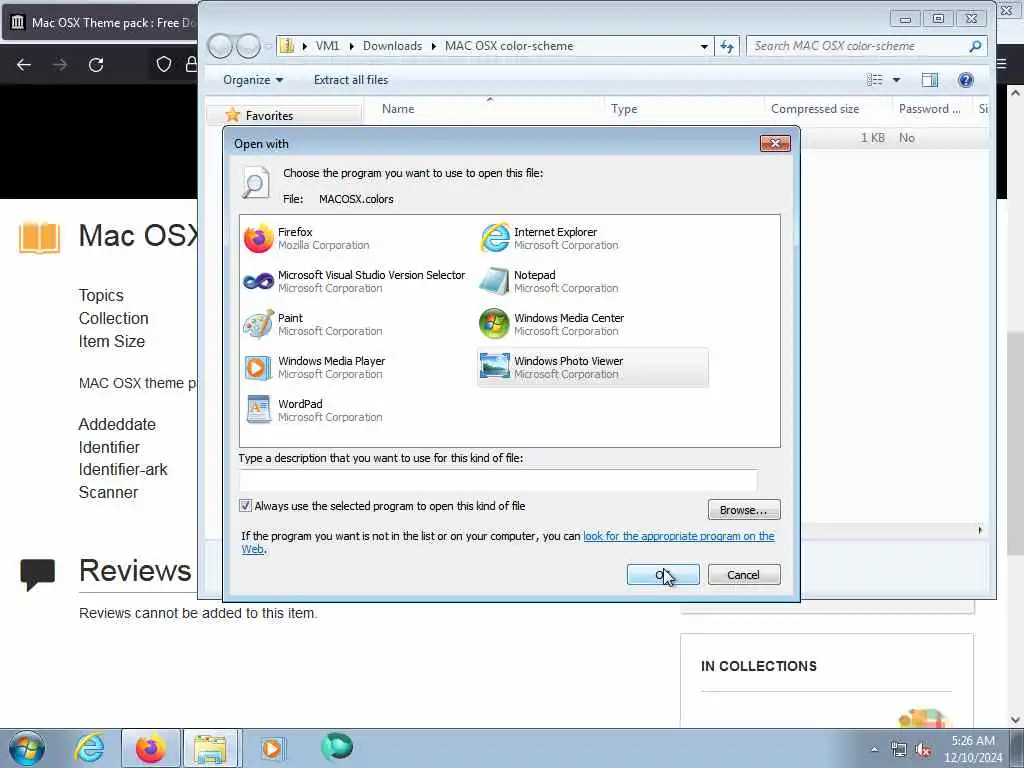Viewport: 1024px width, 768px height.
Task: Cancel the Open with dialog
Action: point(743,575)
